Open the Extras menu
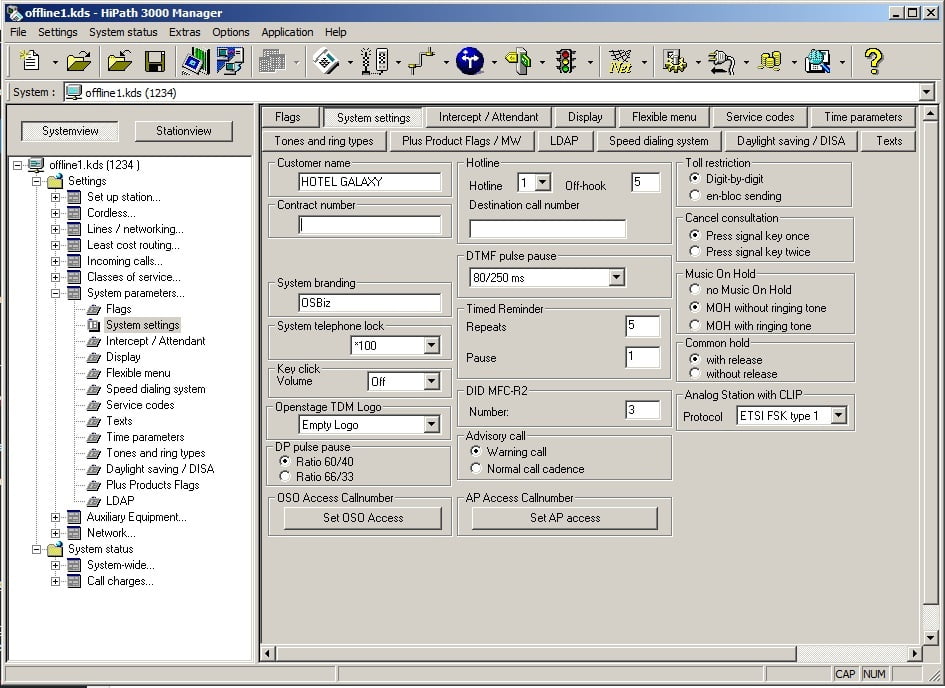Image resolution: width=945 pixels, height=688 pixels. coord(185,32)
